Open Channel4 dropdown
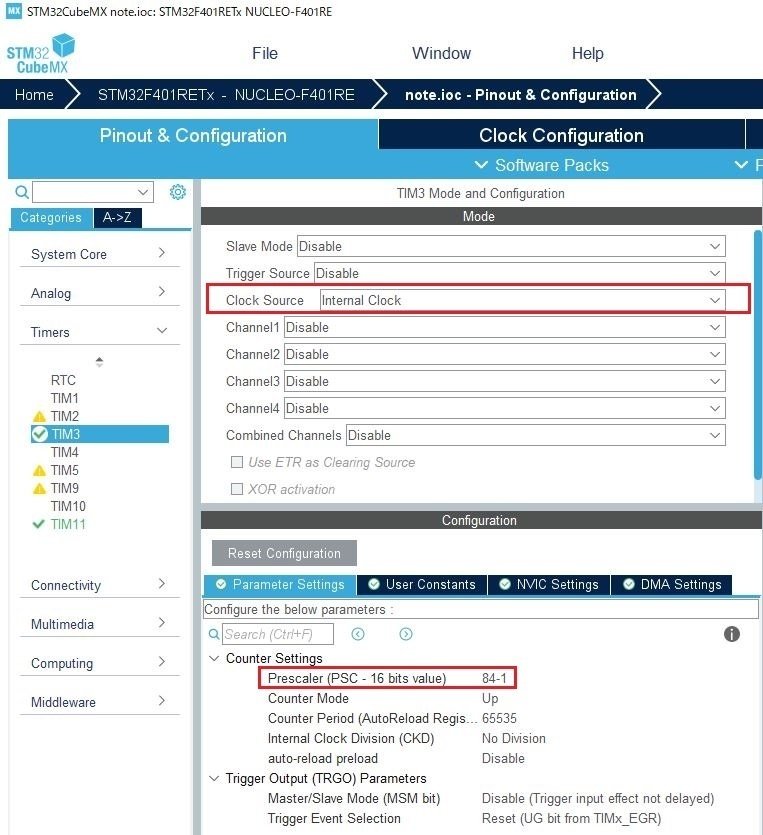Viewport: 763px width, 835px height. pos(505,408)
